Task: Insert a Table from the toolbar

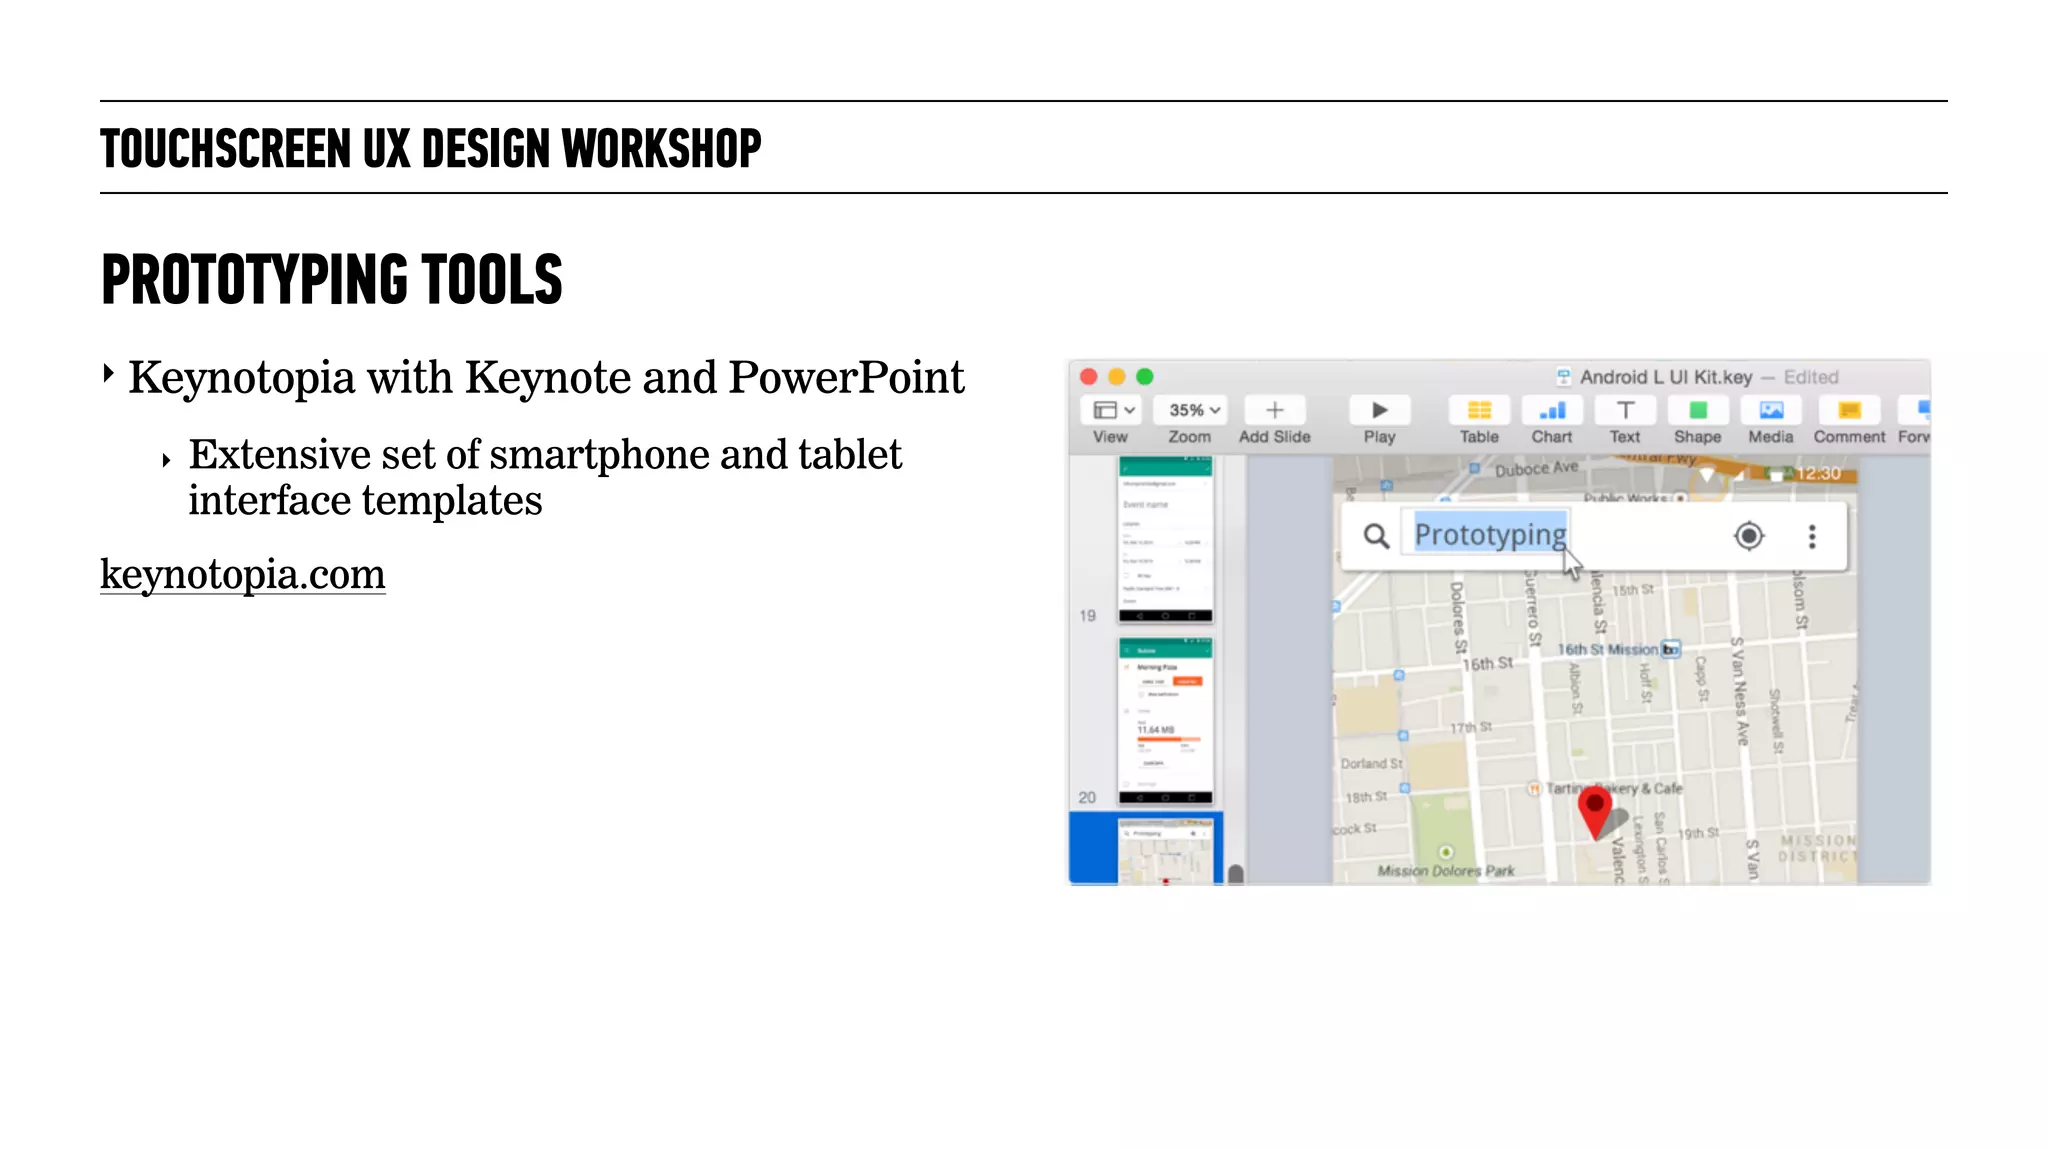Action: tap(1479, 410)
